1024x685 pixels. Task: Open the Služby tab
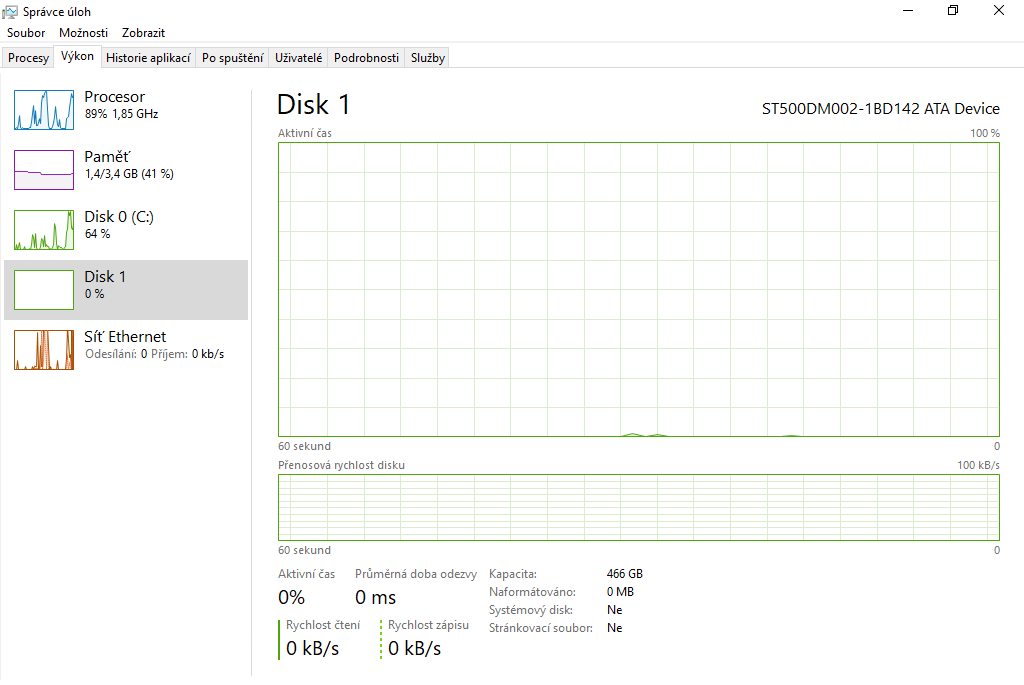tap(428, 58)
